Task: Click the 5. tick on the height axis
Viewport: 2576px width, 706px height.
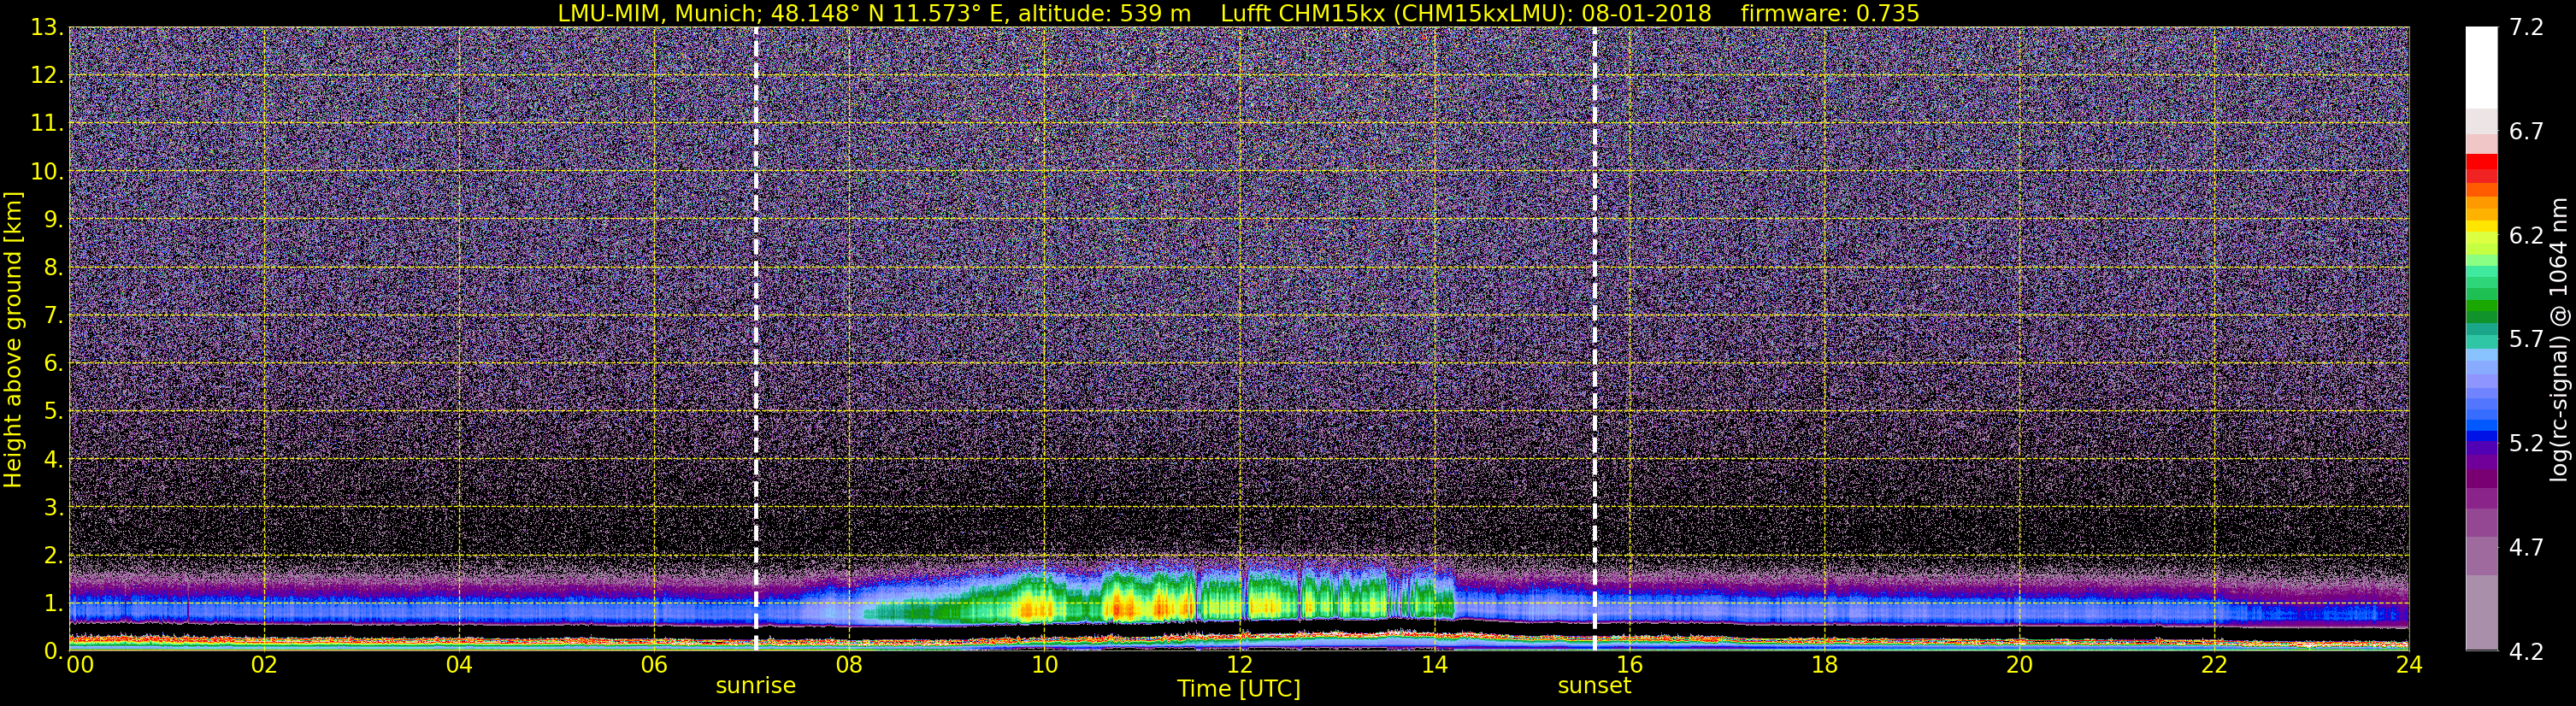Action: [x=53, y=412]
